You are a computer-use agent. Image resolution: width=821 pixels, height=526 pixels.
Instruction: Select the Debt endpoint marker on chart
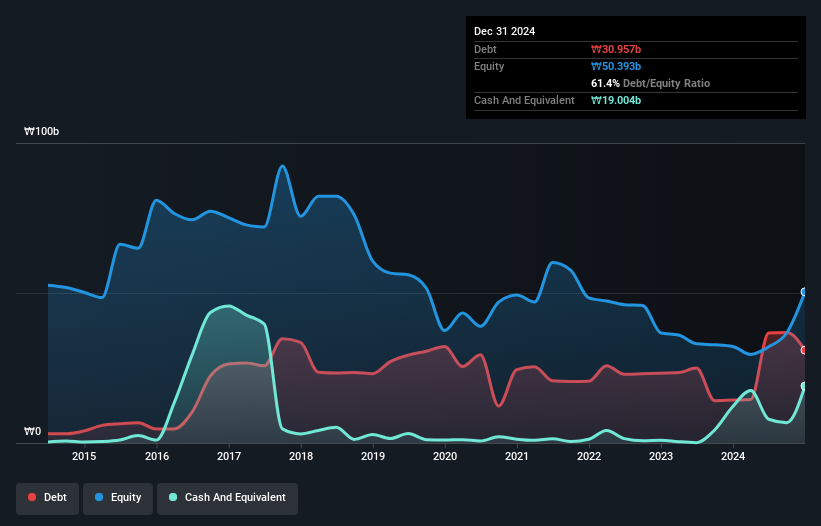804,350
